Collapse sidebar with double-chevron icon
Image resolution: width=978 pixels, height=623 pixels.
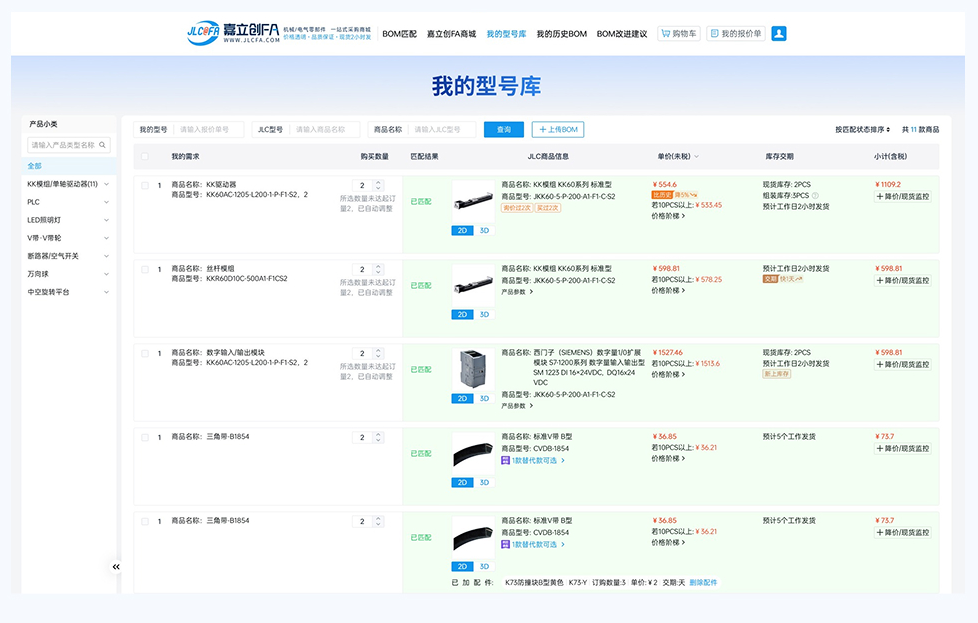click(116, 567)
